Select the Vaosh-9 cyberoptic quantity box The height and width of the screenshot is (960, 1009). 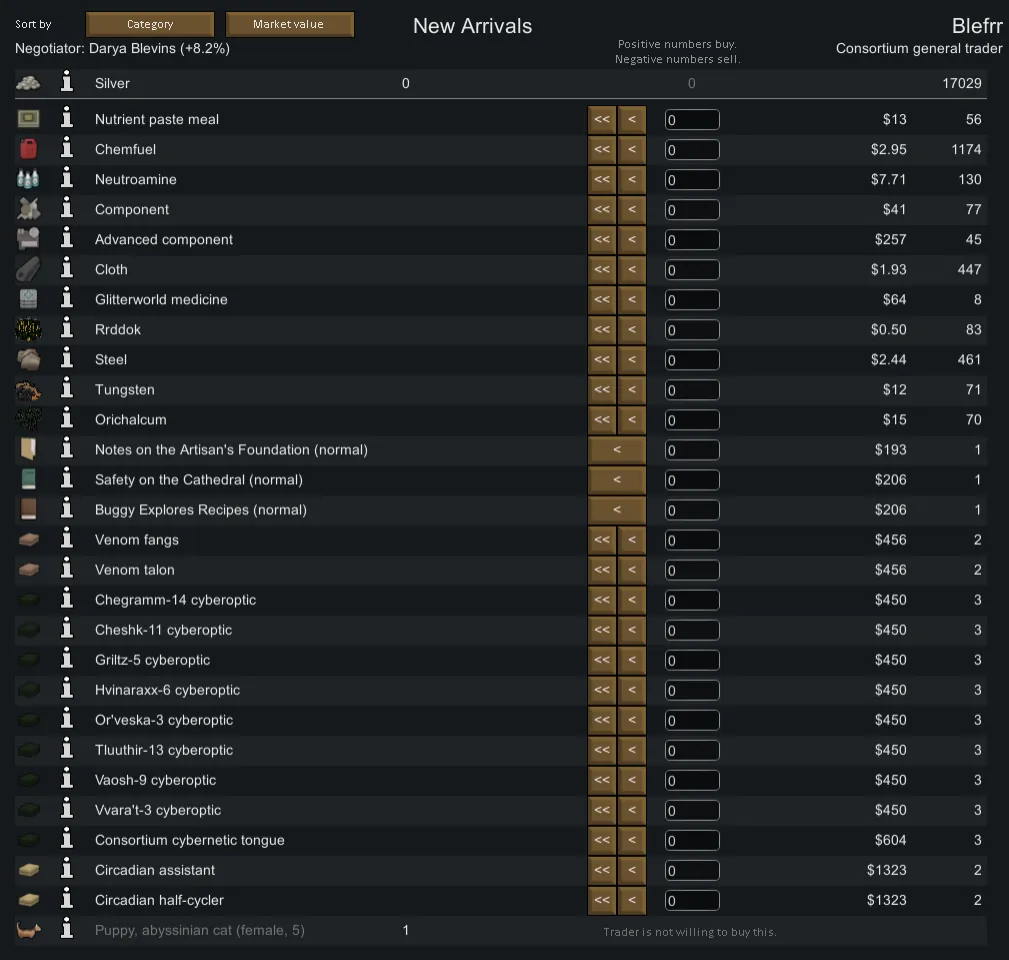[692, 780]
